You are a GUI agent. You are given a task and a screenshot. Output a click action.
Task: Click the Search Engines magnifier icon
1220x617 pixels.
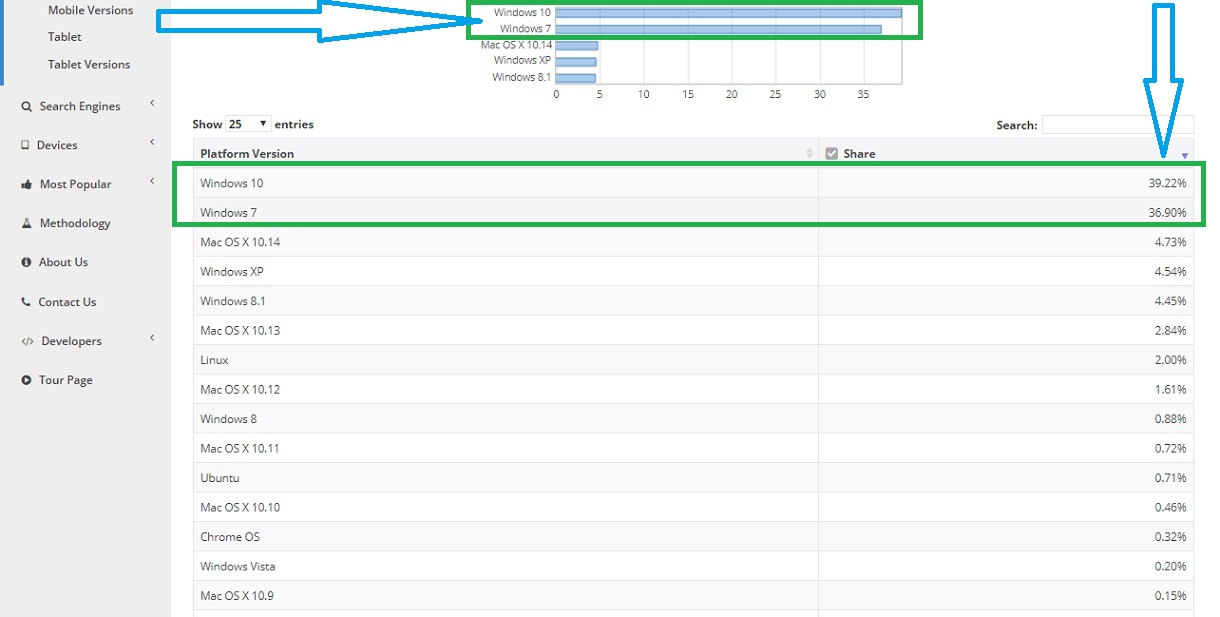(26, 106)
